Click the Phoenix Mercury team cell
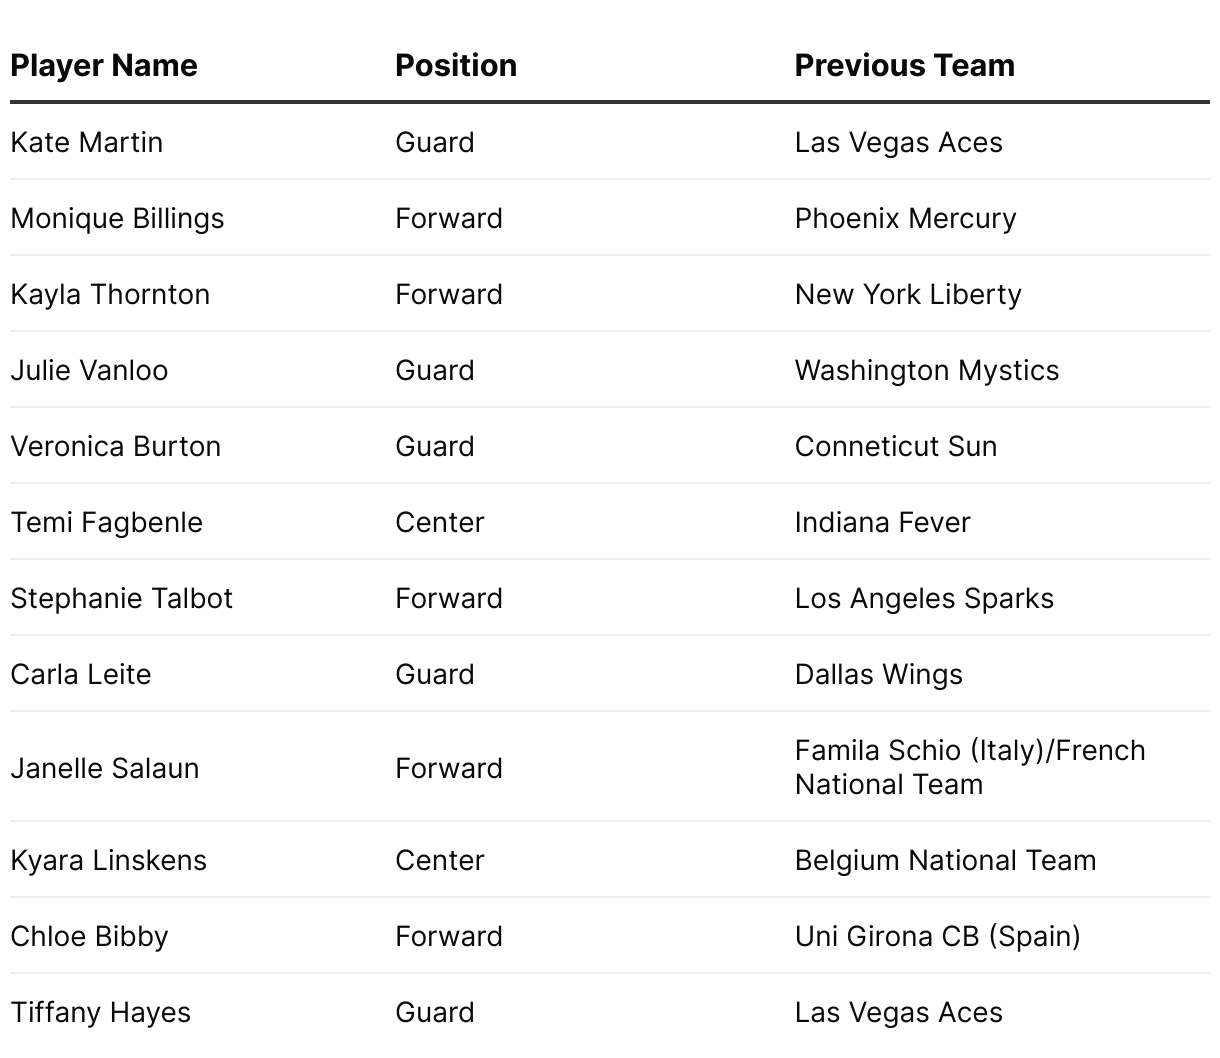 tap(905, 218)
